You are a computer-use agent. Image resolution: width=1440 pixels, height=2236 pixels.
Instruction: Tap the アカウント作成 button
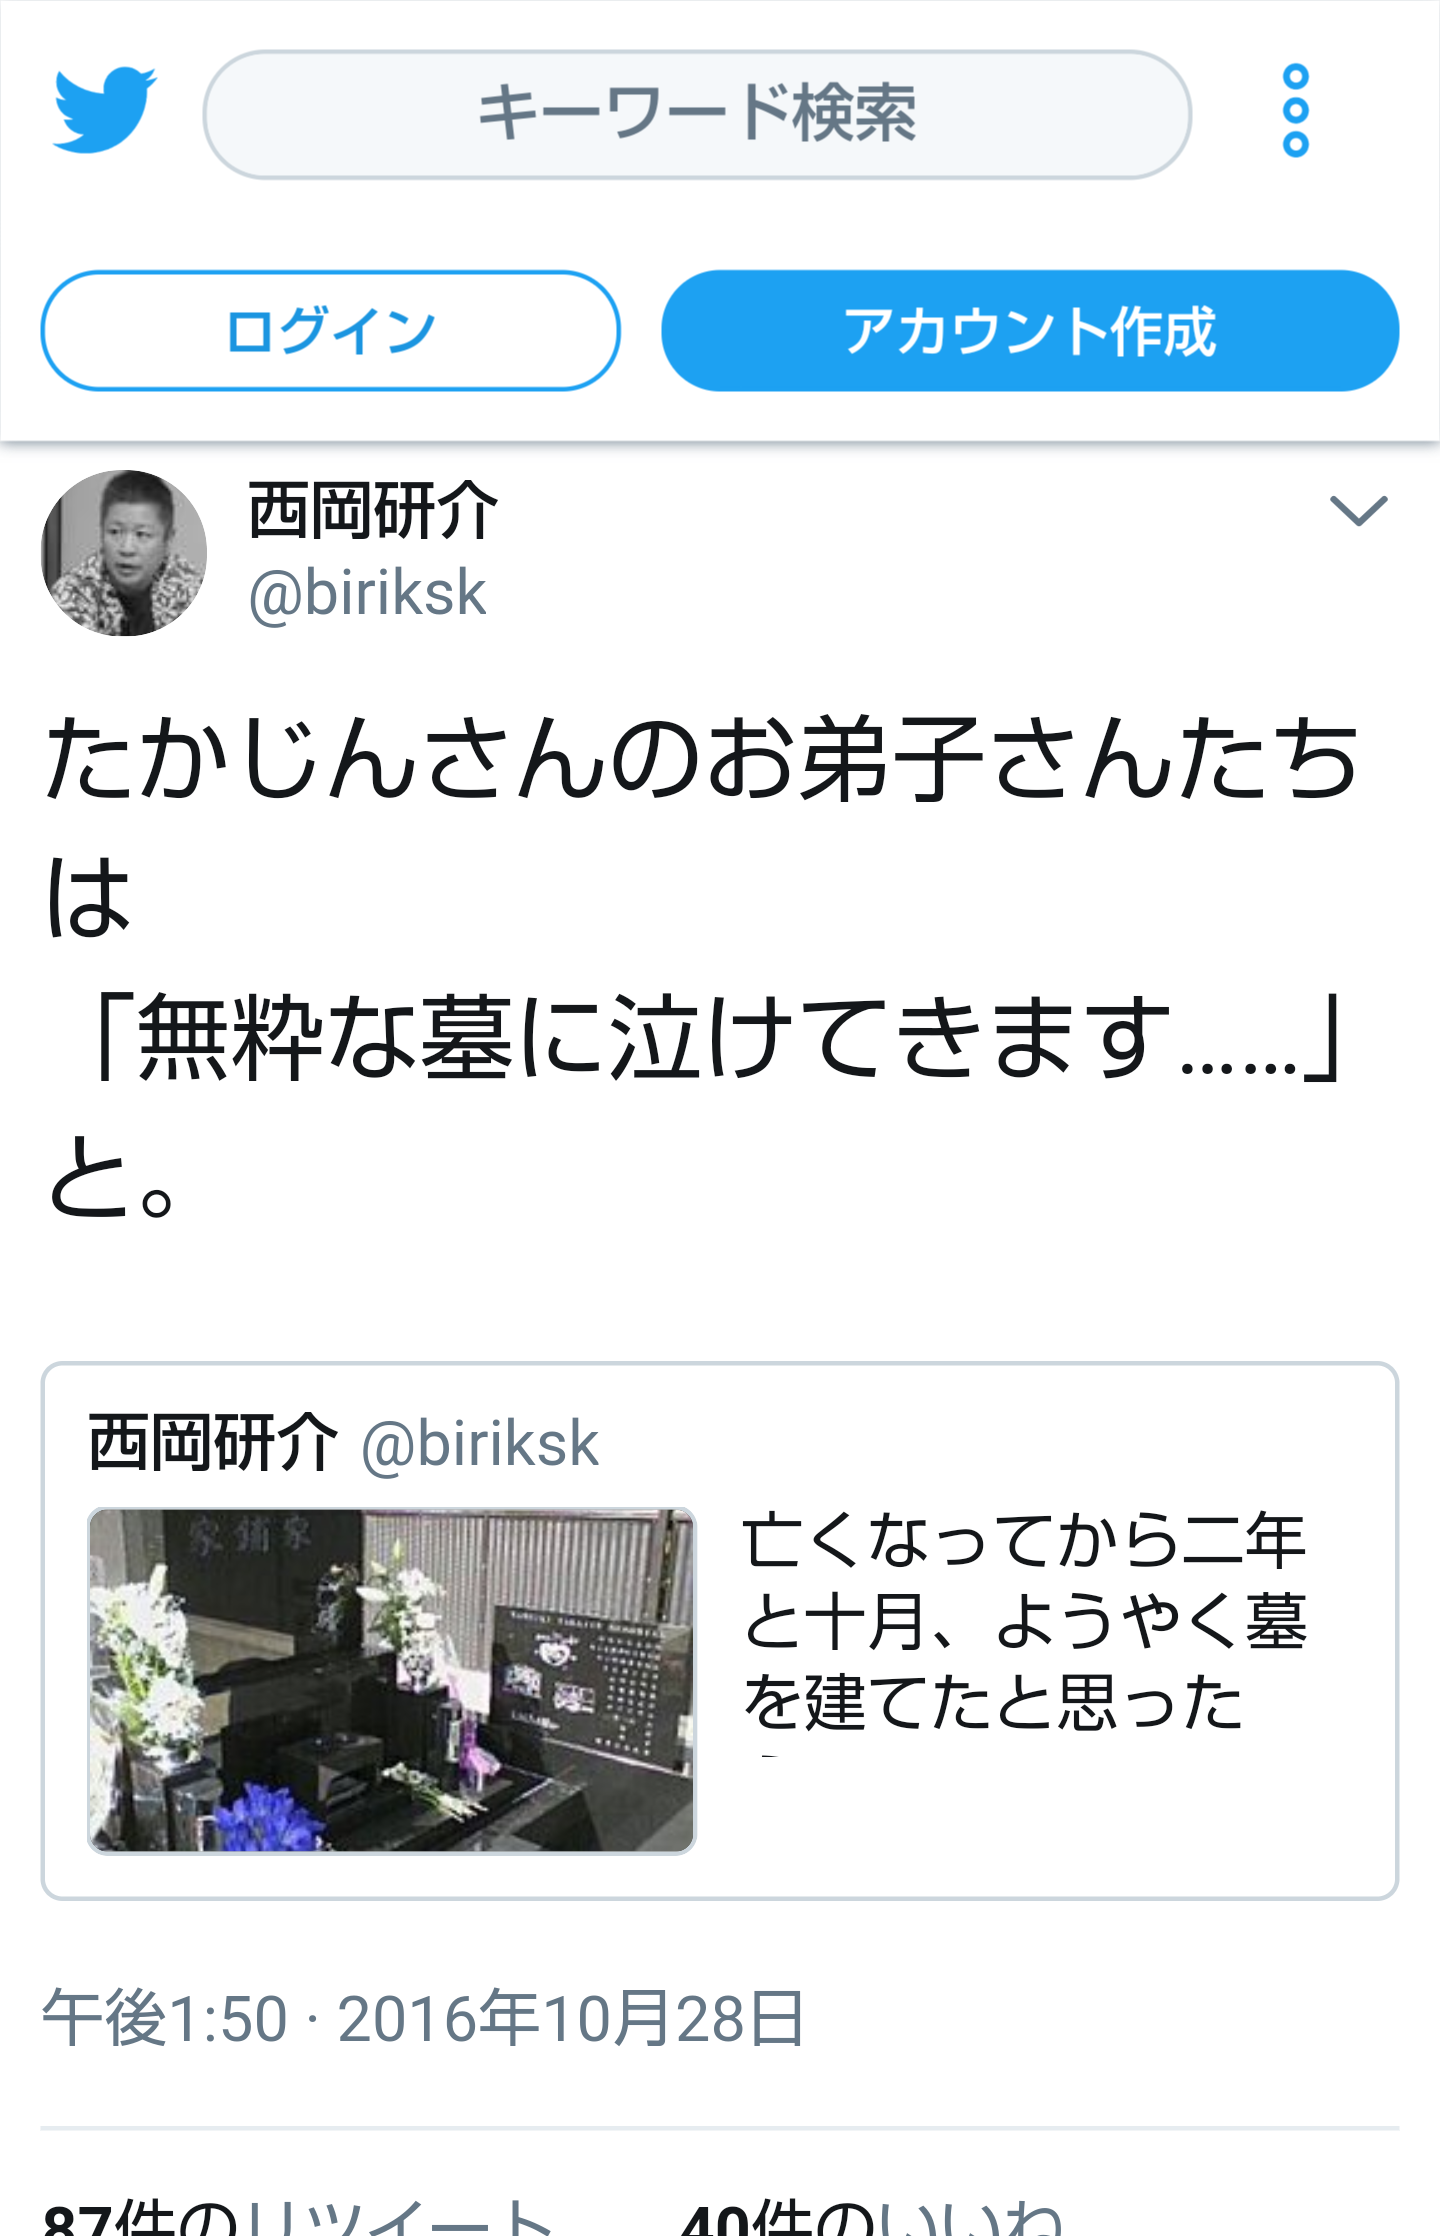pyautogui.click(x=1030, y=331)
